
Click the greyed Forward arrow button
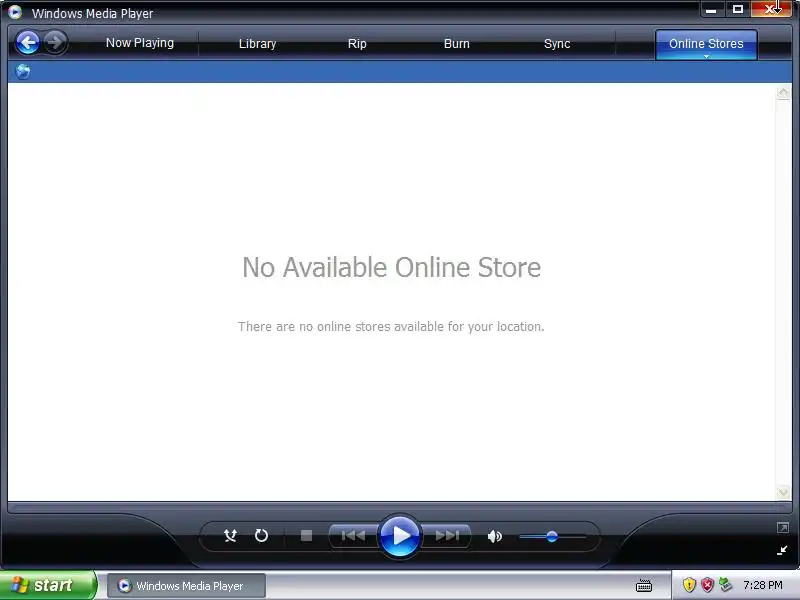[55, 42]
